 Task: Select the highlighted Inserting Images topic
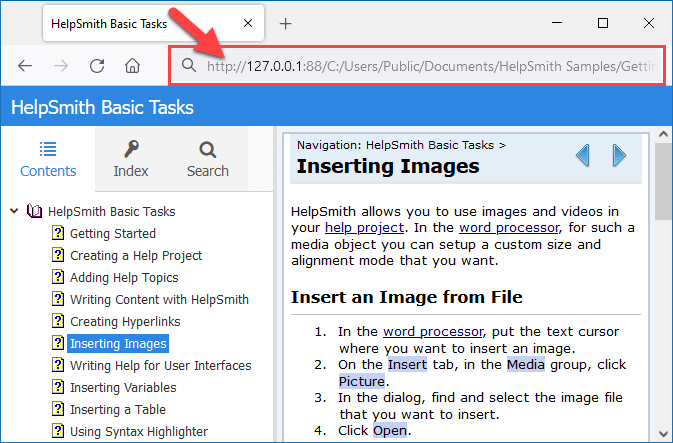(118, 343)
